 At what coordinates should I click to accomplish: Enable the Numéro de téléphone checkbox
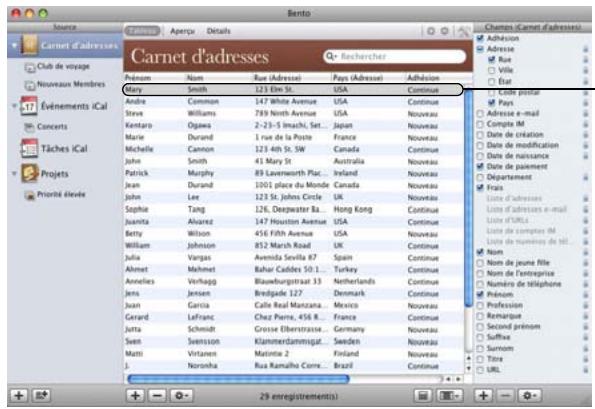pyautogui.click(x=480, y=284)
